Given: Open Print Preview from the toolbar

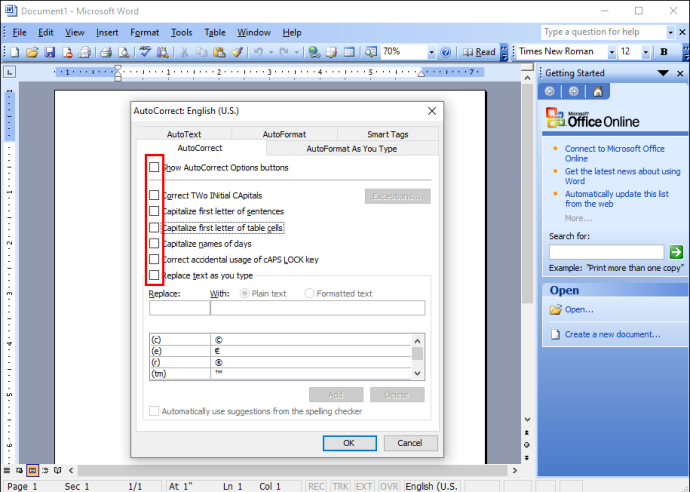Looking at the screenshot, I should 124,52.
